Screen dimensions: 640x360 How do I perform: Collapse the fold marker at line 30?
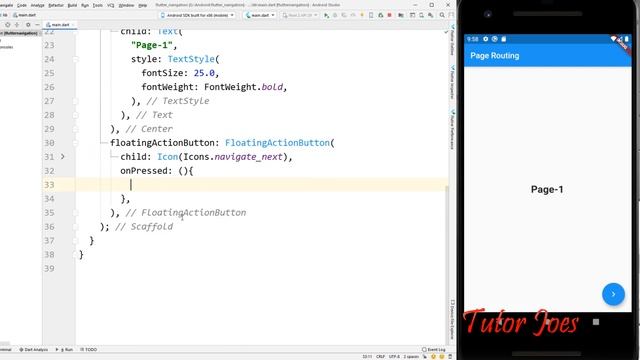76,143
